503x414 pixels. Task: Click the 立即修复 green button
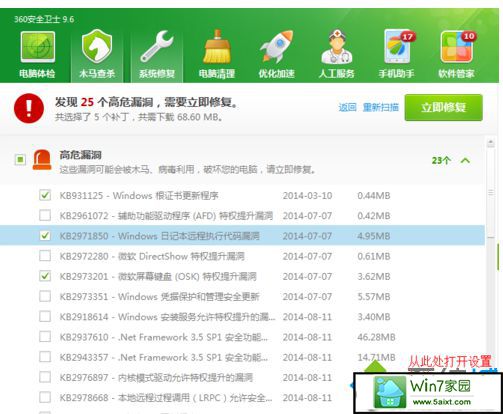(443, 107)
